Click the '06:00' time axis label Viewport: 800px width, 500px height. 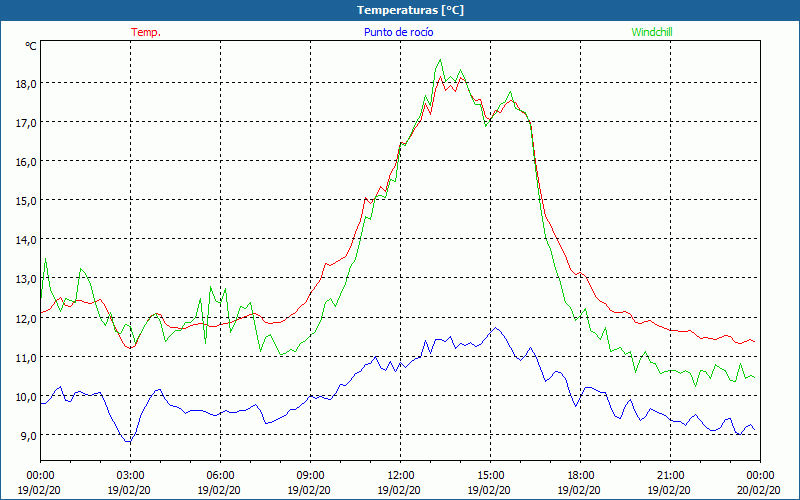(x=220, y=475)
